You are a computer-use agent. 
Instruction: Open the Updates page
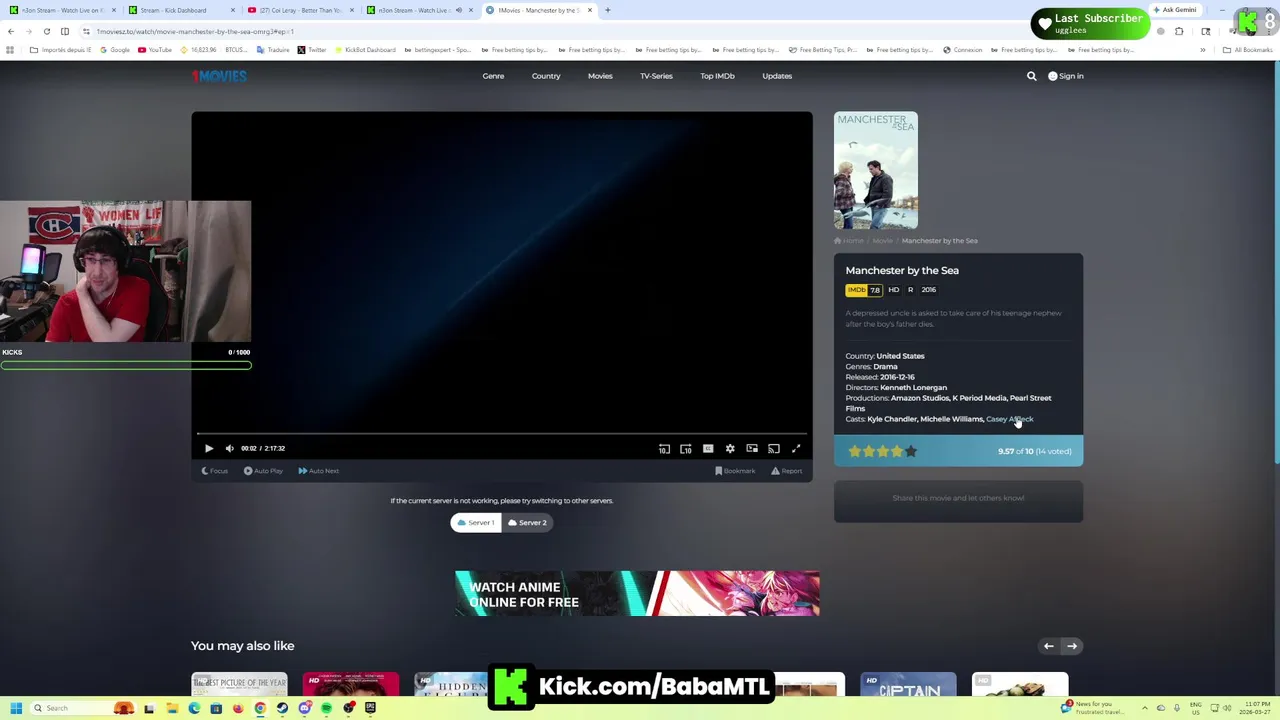pyautogui.click(x=777, y=76)
